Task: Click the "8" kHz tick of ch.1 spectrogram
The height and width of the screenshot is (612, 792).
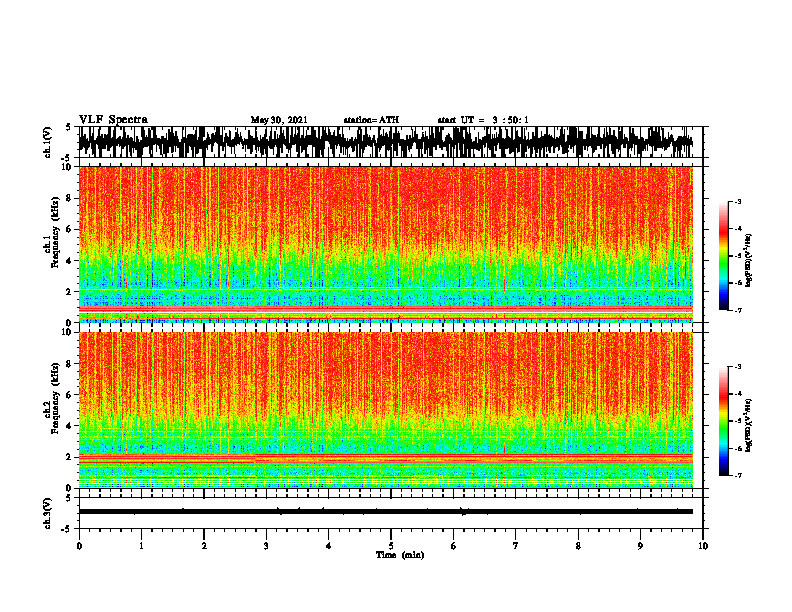Action: click(x=70, y=198)
